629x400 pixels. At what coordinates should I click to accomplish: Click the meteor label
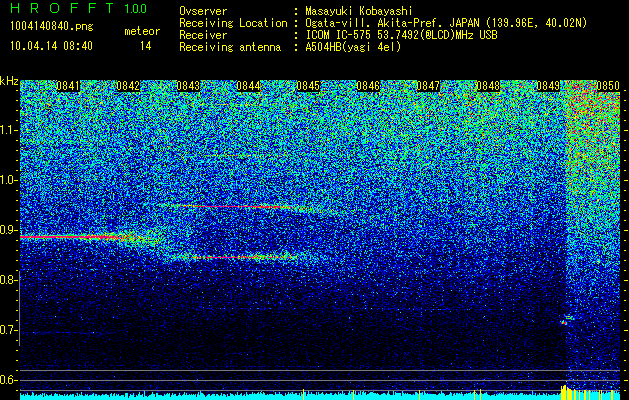tap(142, 31)
